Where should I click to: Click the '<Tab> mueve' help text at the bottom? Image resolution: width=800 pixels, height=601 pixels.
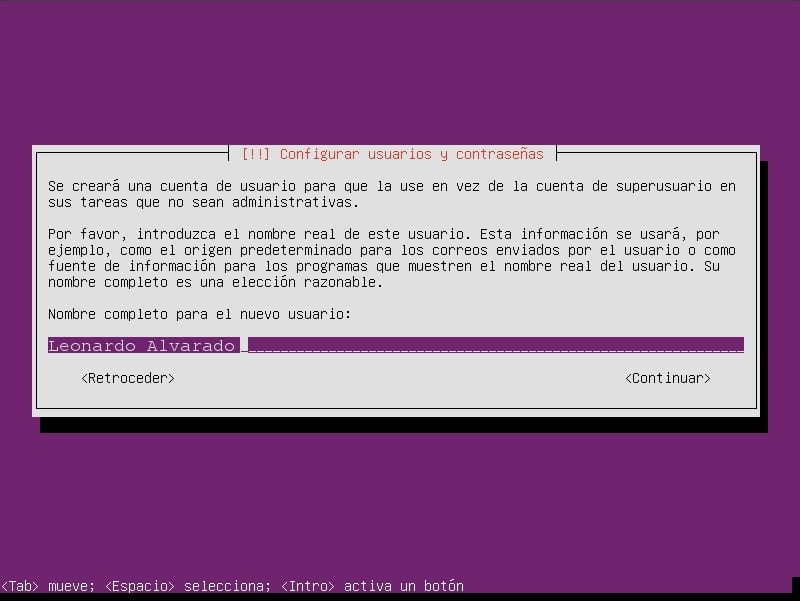(48, 586)
